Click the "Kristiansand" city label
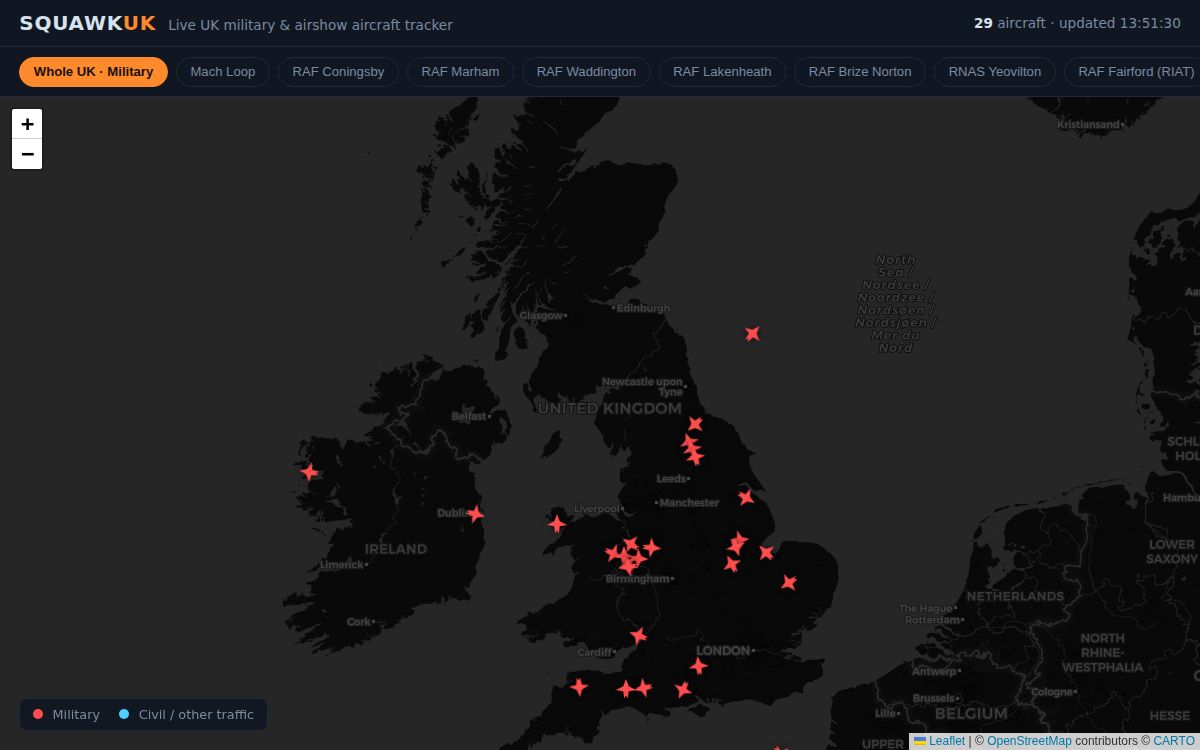This screenshot has width=1200, height=750. [x=1089, y=125]
